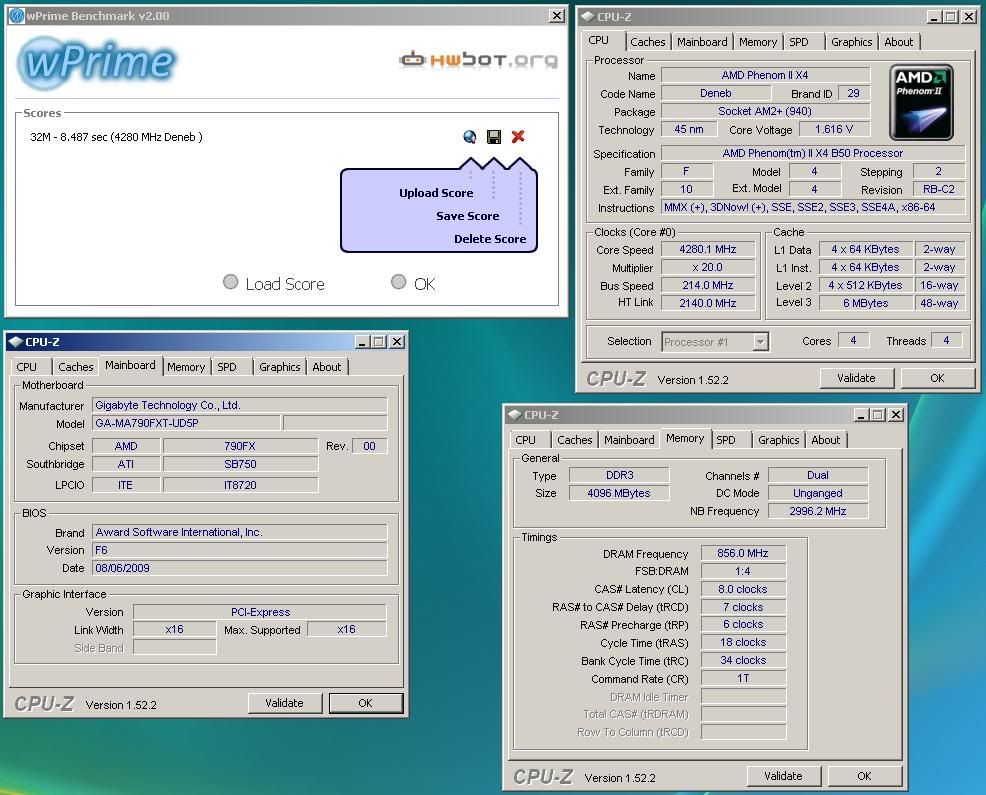Open the hwbot.org logo link

479,60
